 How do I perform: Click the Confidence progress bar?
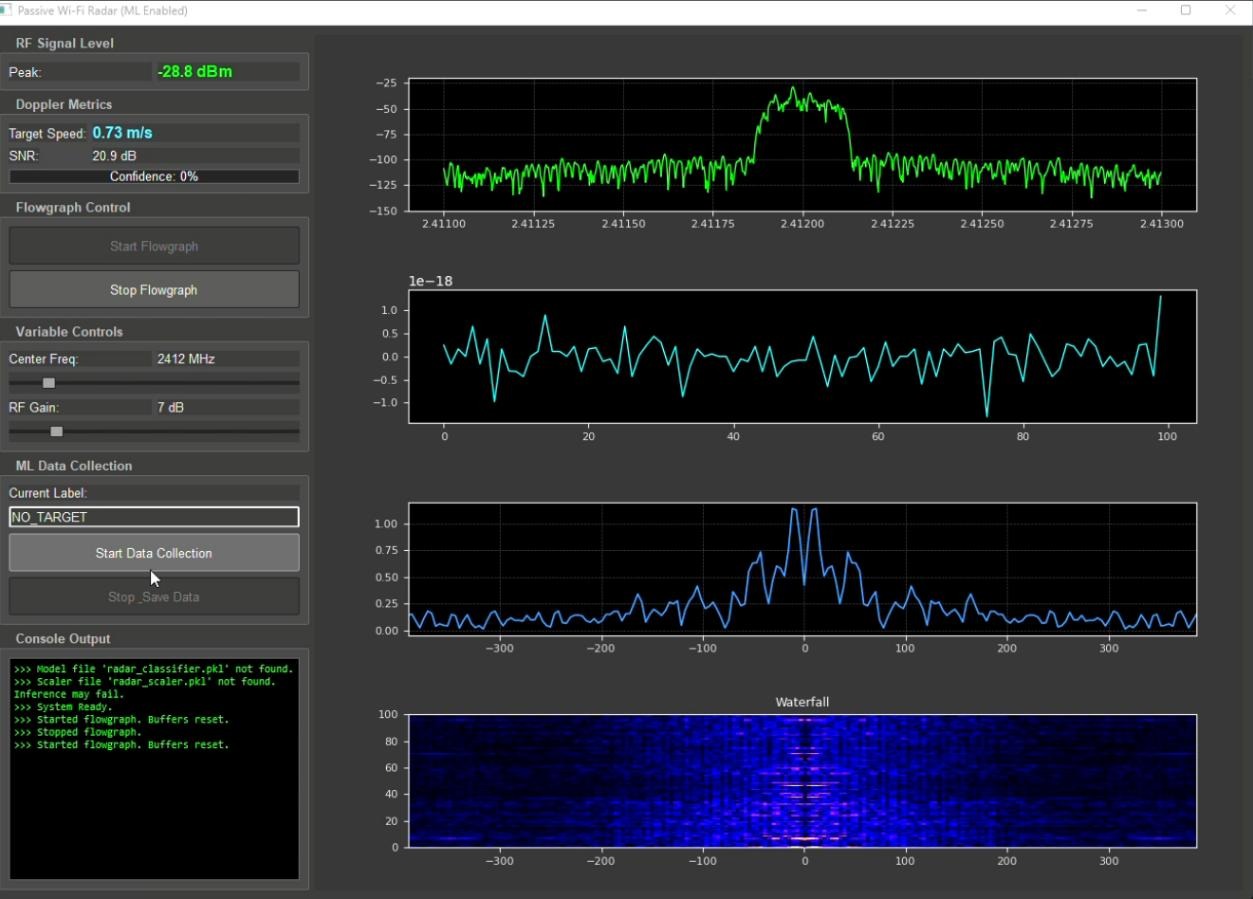pyautogui.click(x=154, y=176)
